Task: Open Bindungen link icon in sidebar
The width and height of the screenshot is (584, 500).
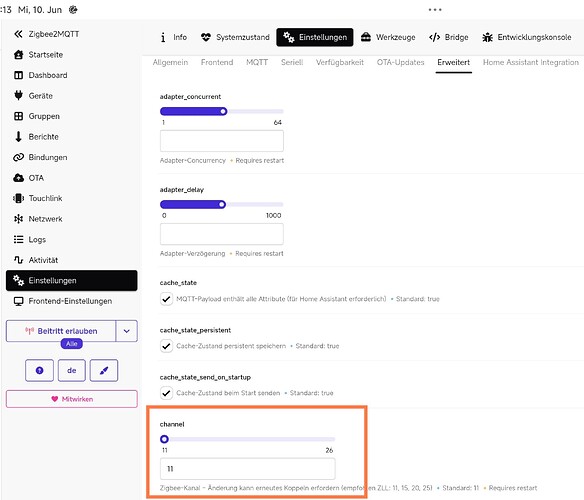Action: pos(18,157)
